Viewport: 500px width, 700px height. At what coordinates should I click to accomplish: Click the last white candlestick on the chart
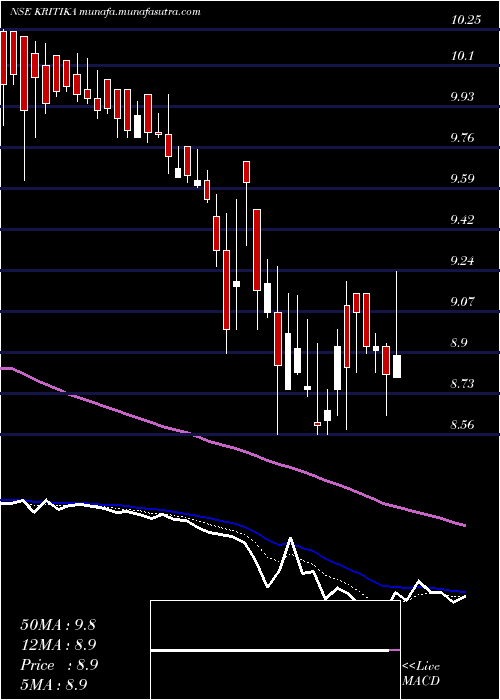(397, 367)
